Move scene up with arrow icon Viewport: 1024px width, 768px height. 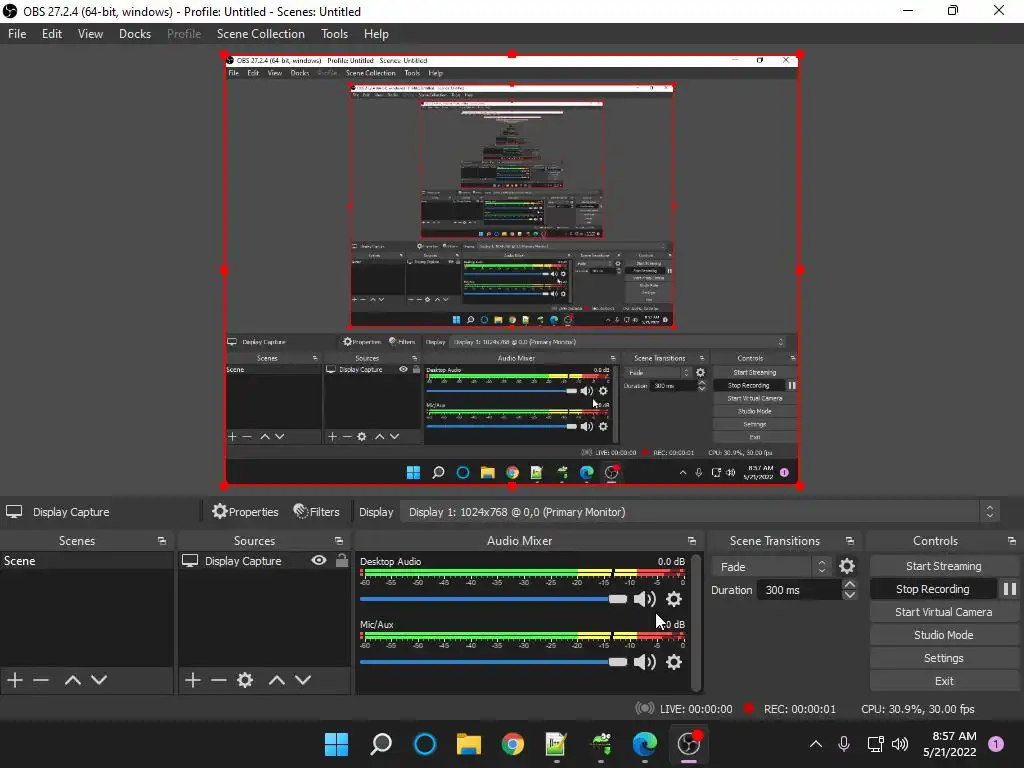72,680
